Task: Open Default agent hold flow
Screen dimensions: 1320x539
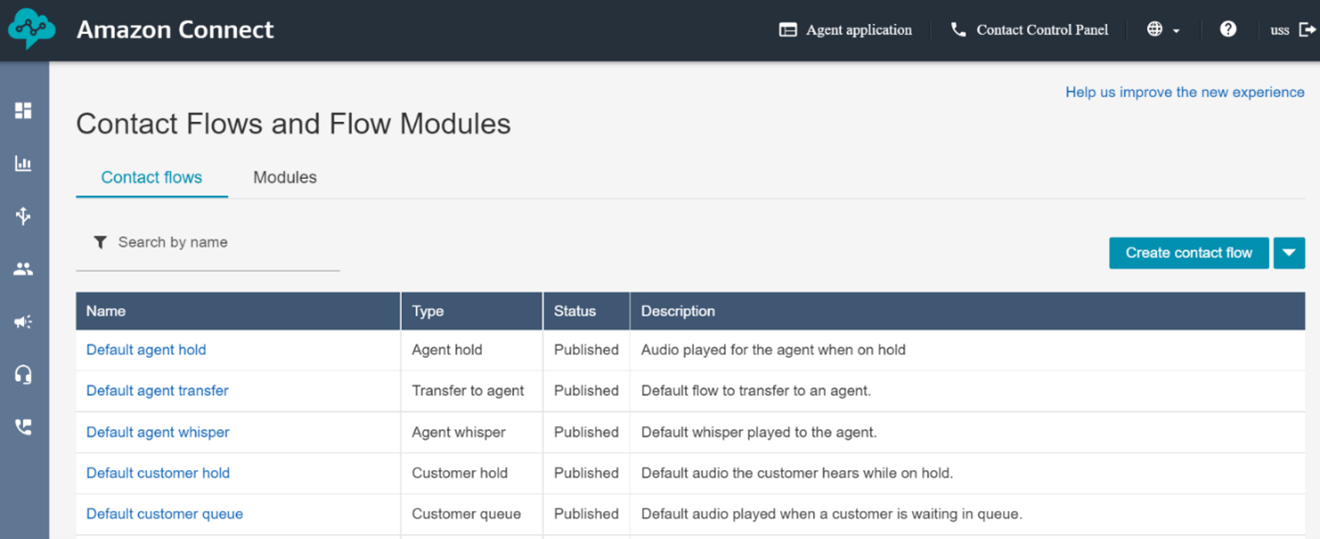Action: [146, 350]
